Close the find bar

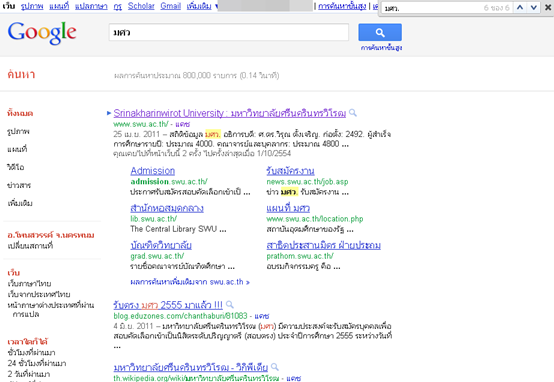click(548, 7)
